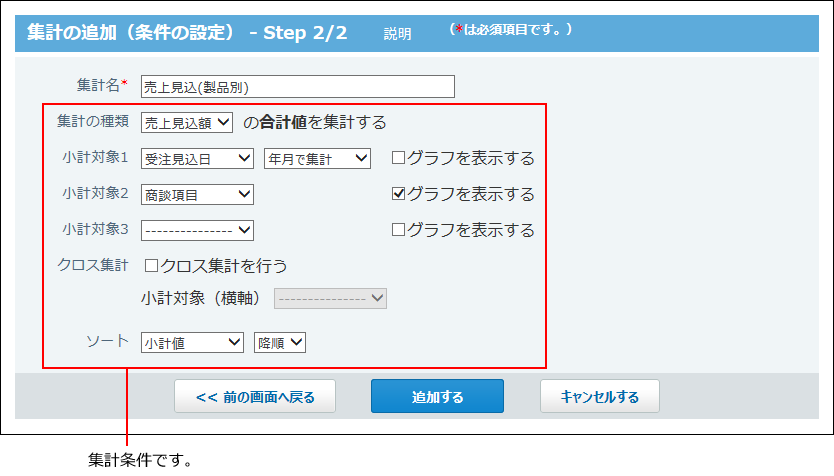Click the クロス集計 label
Image resolution: width=834 pixels, height=476 pixels.
93,265
